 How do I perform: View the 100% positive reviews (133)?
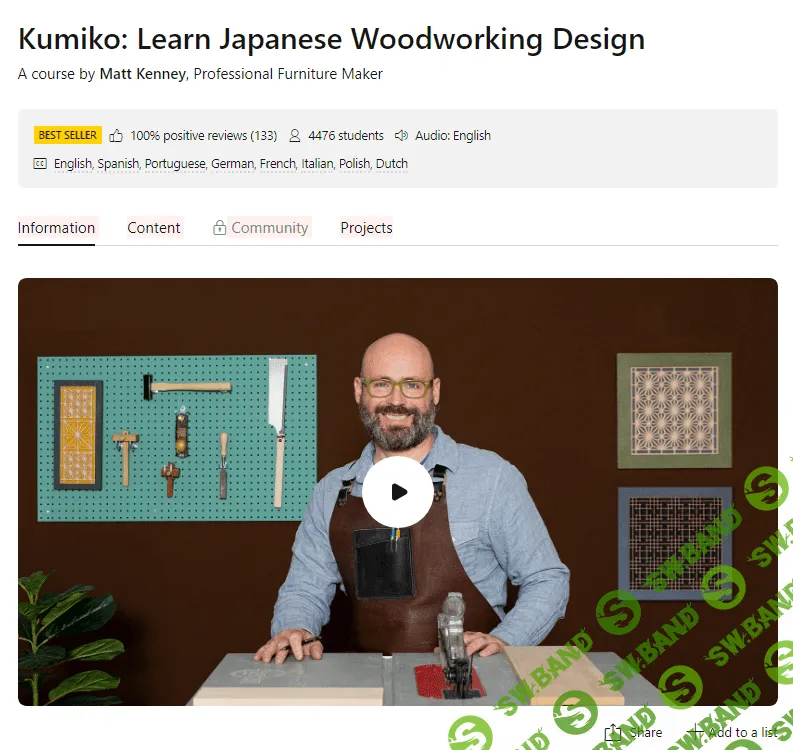pos(203,136)
